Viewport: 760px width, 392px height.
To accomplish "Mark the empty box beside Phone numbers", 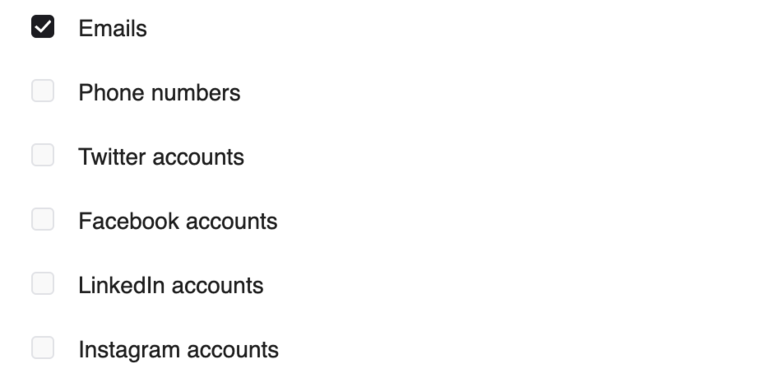I will [43, 91].
